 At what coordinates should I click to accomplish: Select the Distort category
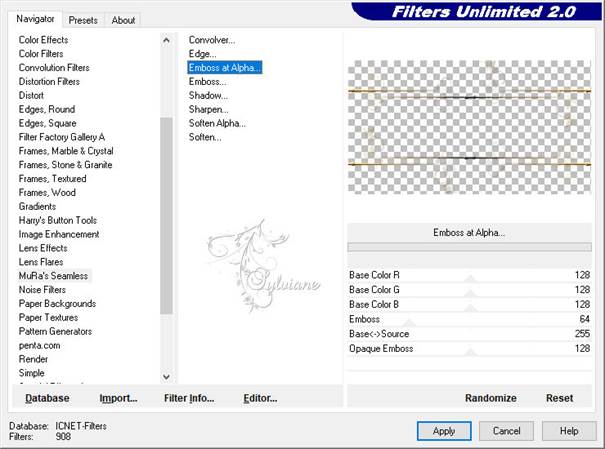point(31,95)
